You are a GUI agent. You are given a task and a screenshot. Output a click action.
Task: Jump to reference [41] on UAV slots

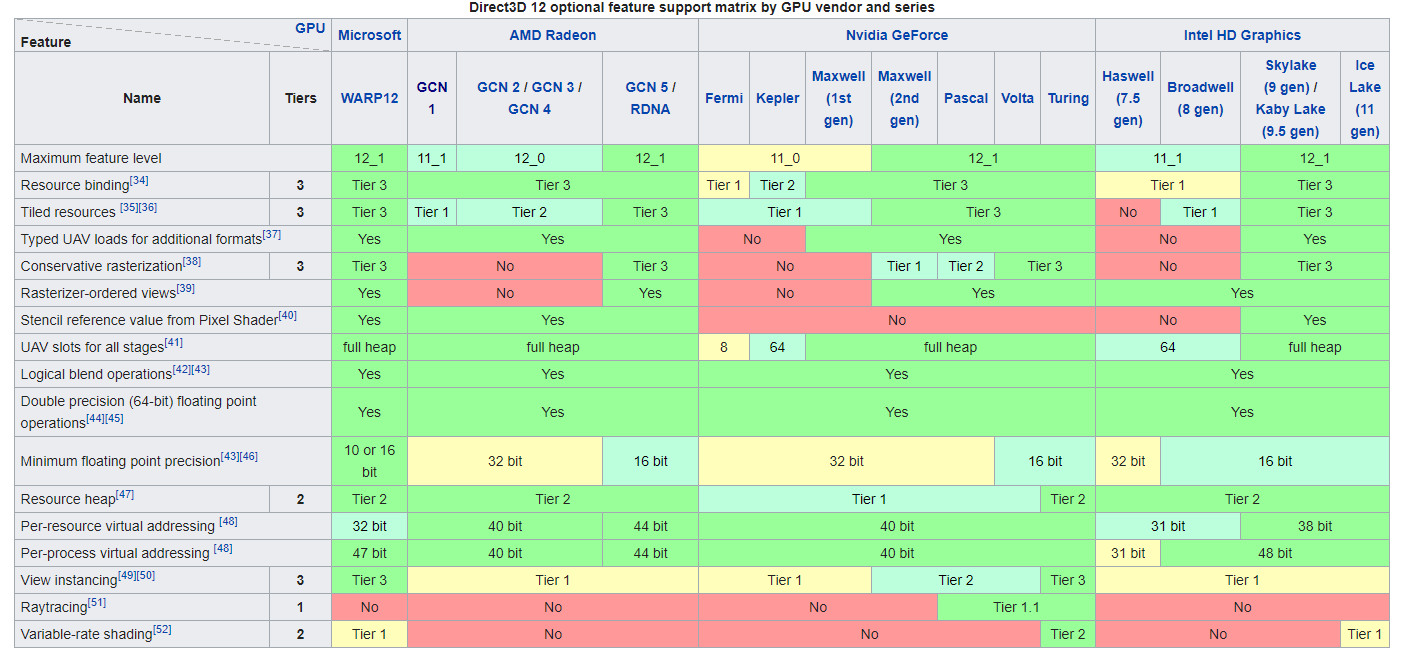[x=173, y=343]
